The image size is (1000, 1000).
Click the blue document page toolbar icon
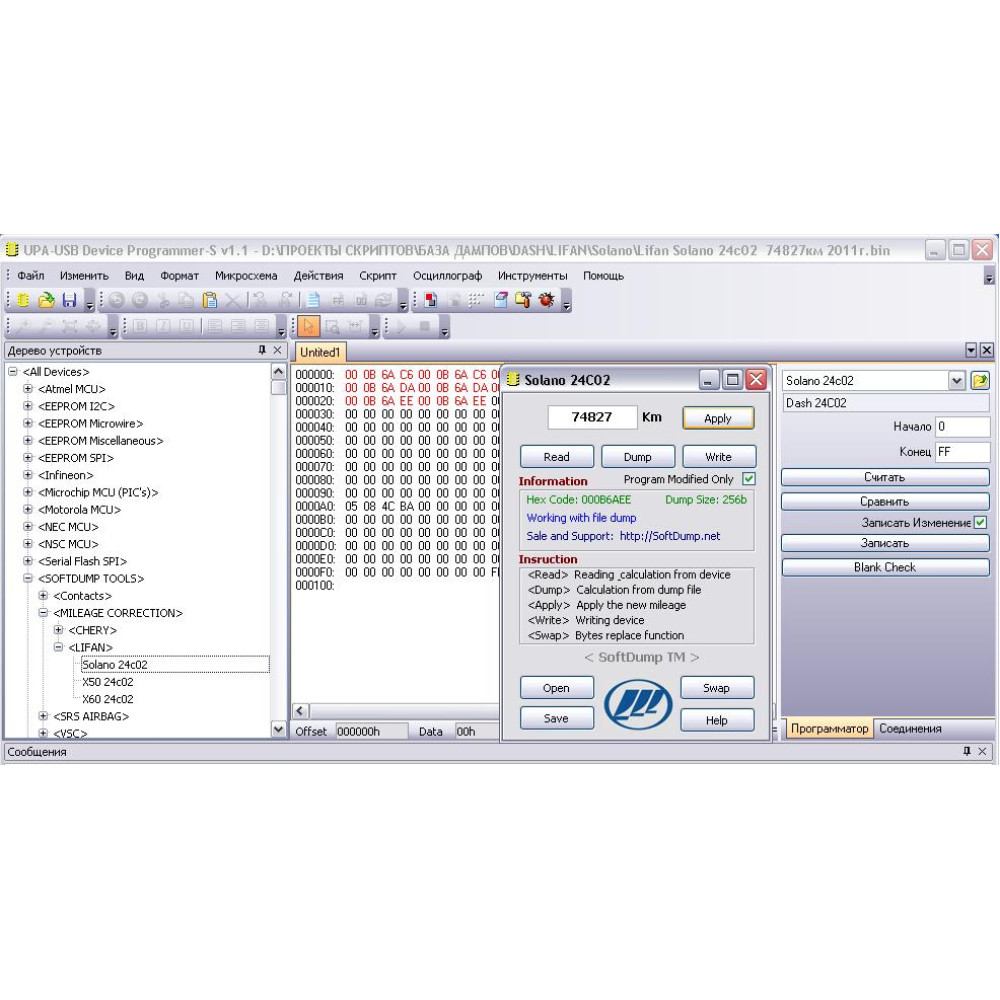coord(313,300)
